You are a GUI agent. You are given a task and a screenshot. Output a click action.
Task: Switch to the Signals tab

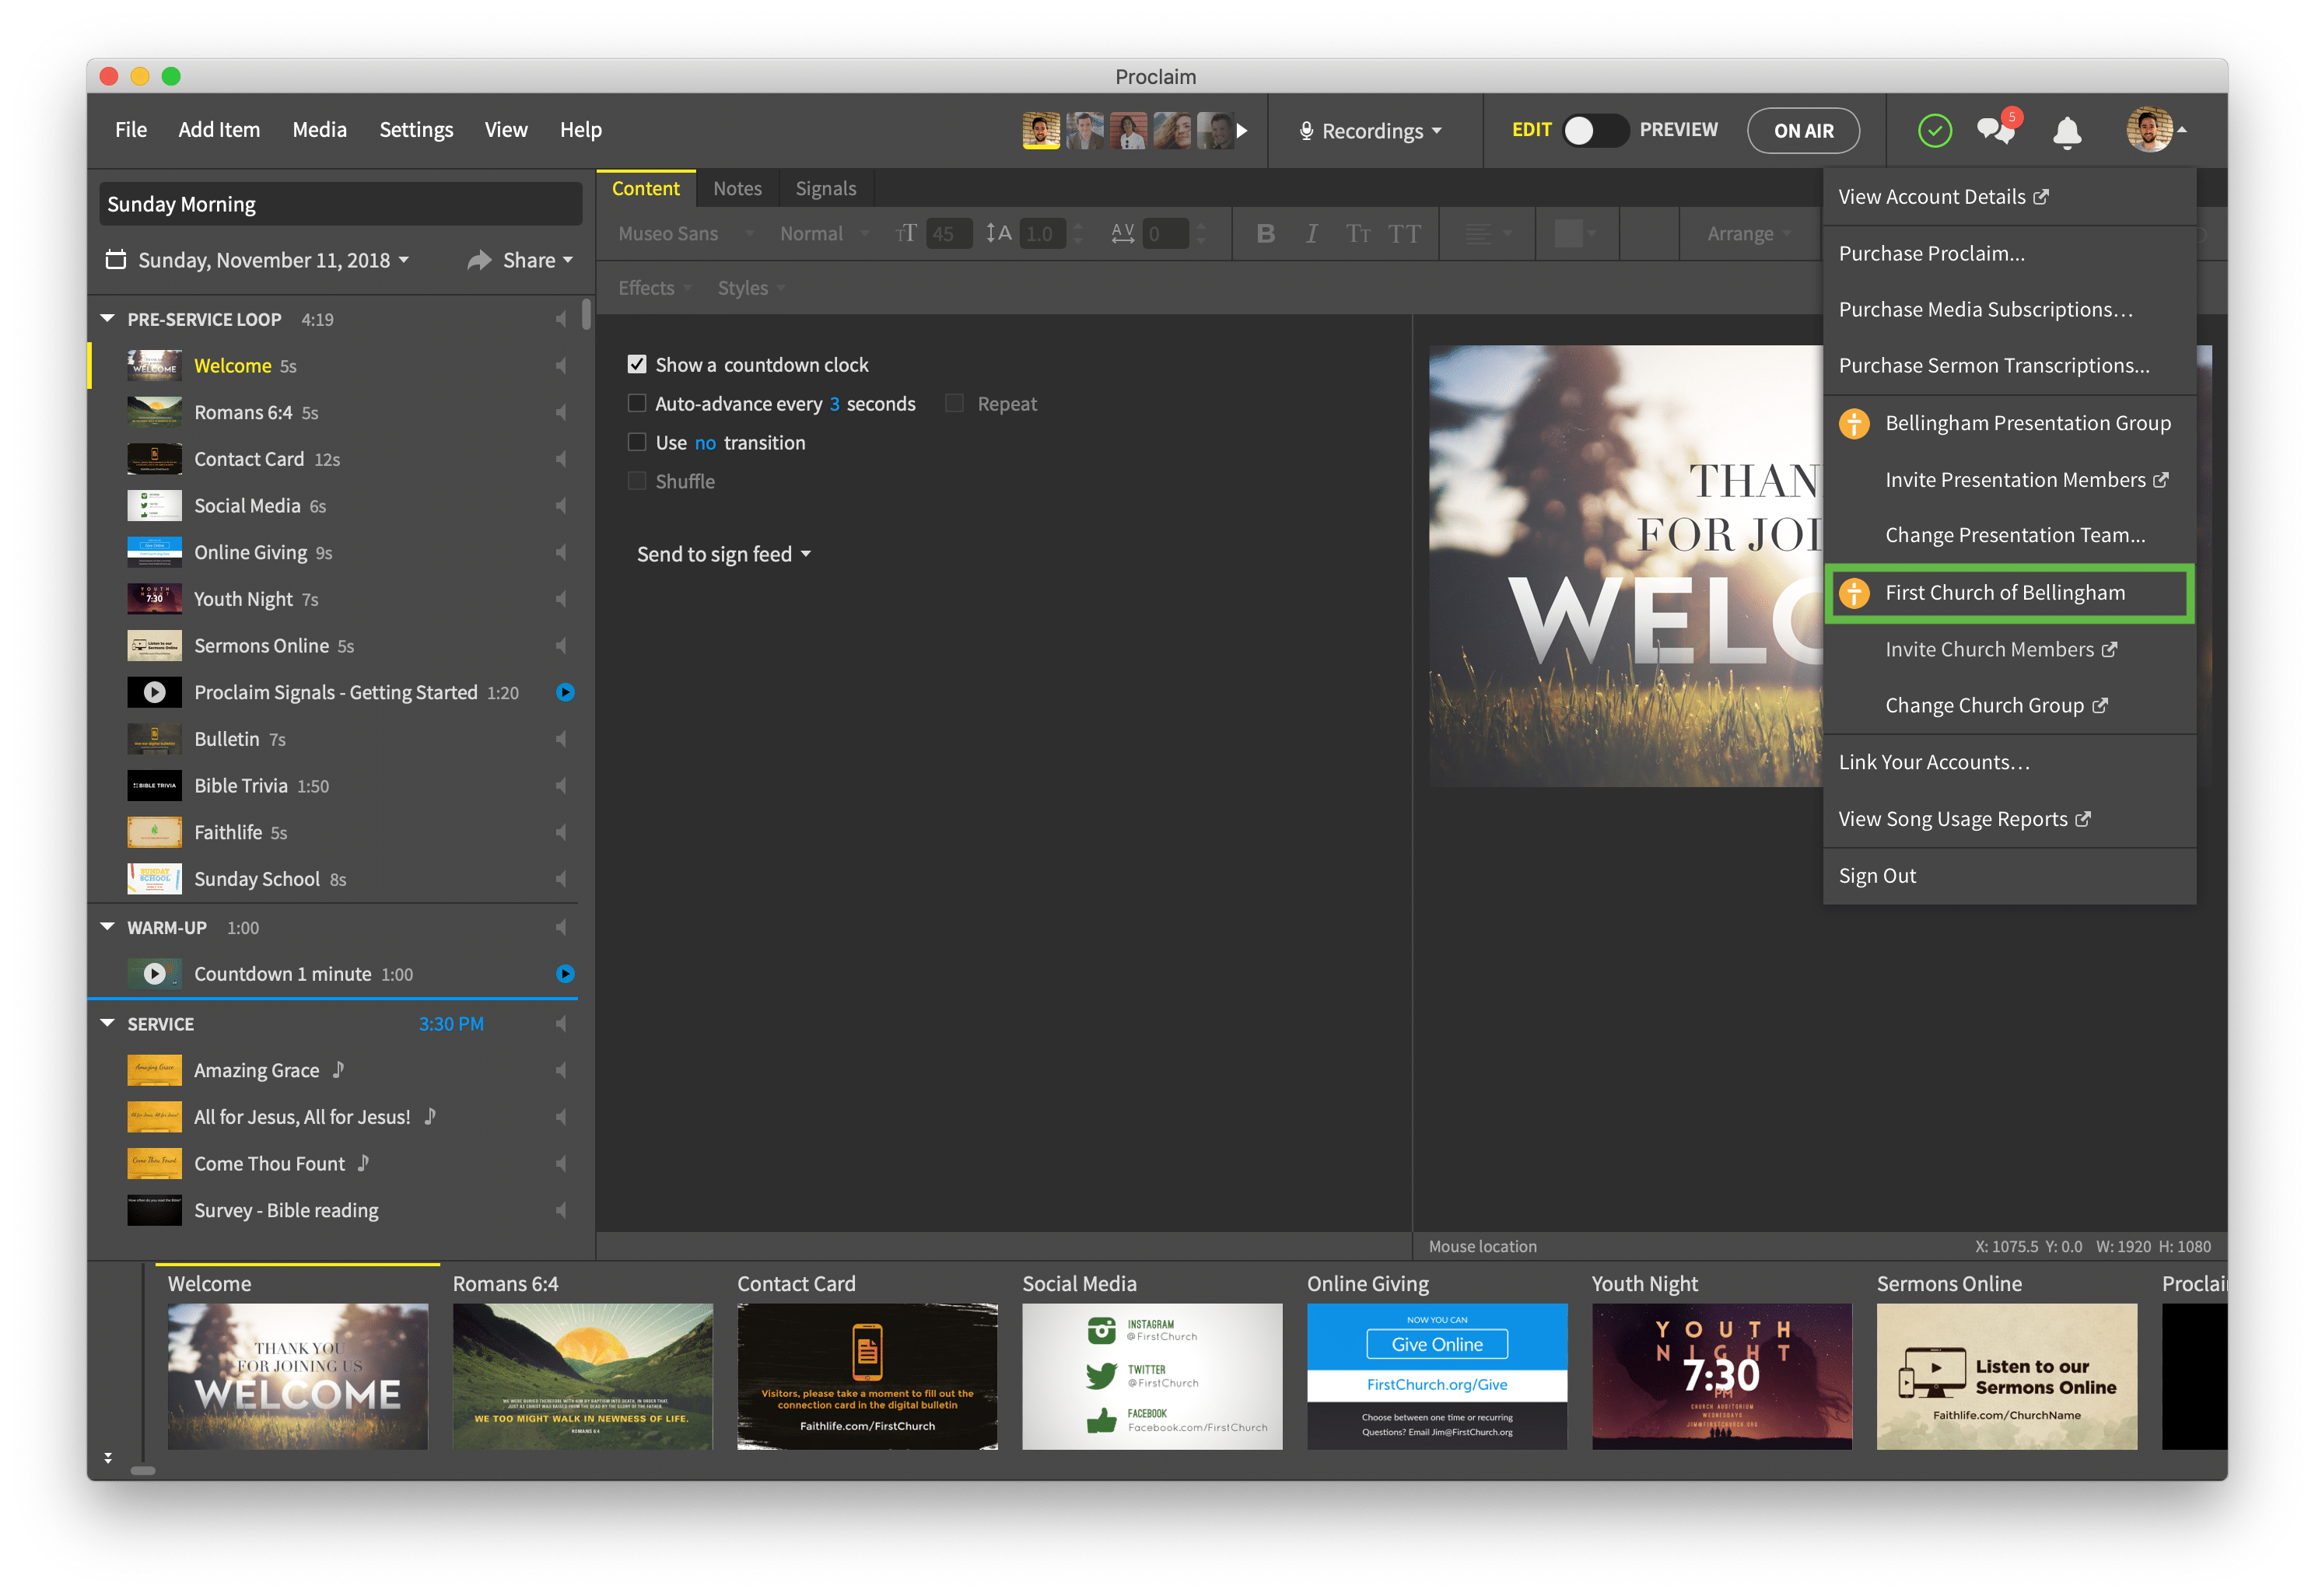[x=825, y=188]
